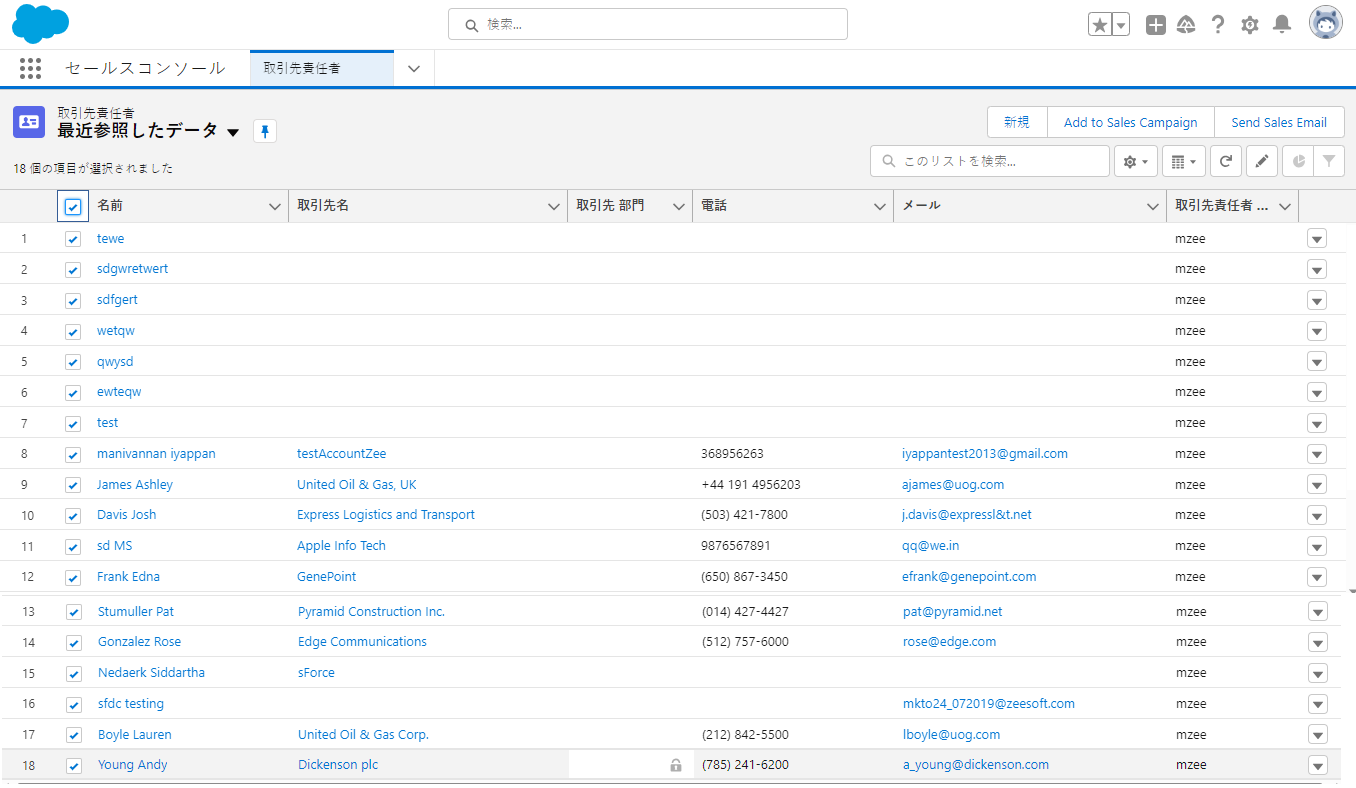
Task: Open the 電話 column menu chevron
Action: 880,206
